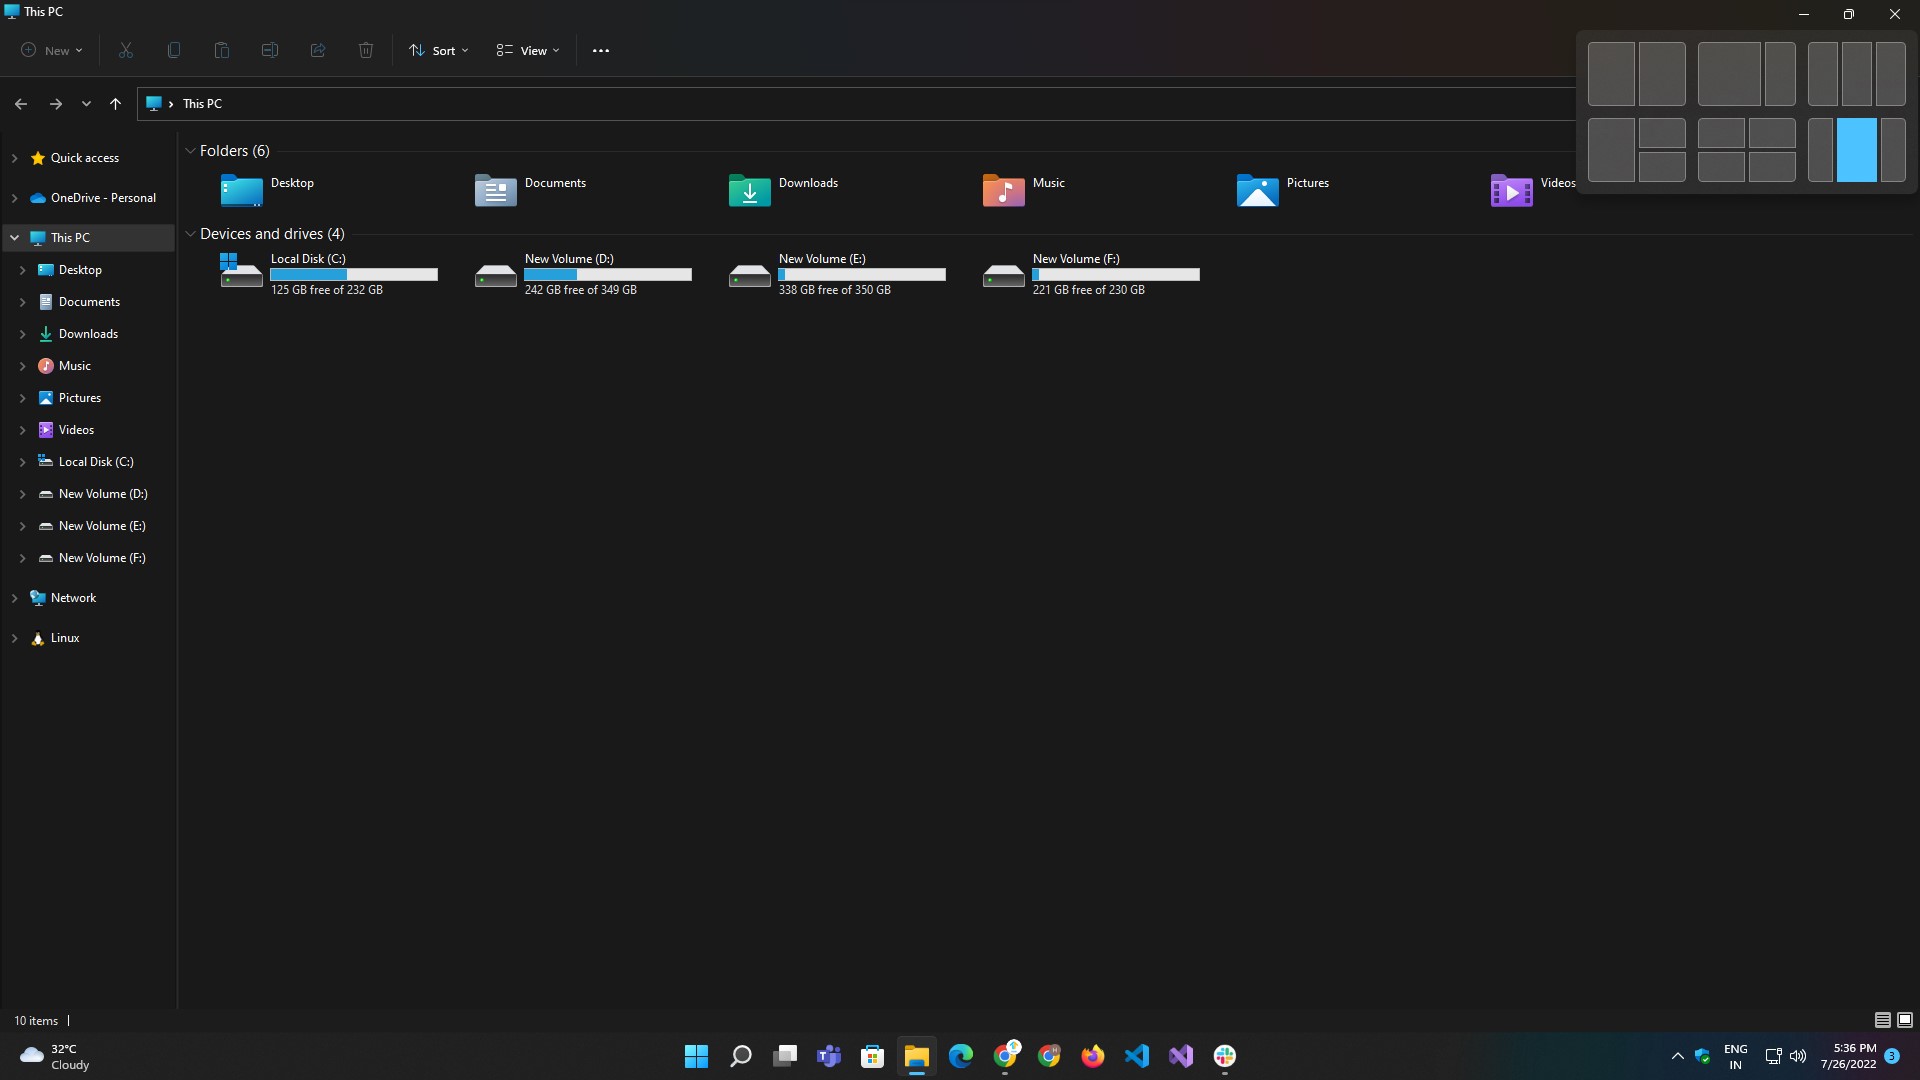
Task: Snap window to top-left quadrant of four-grid layout
Action: pos(1721,133)
